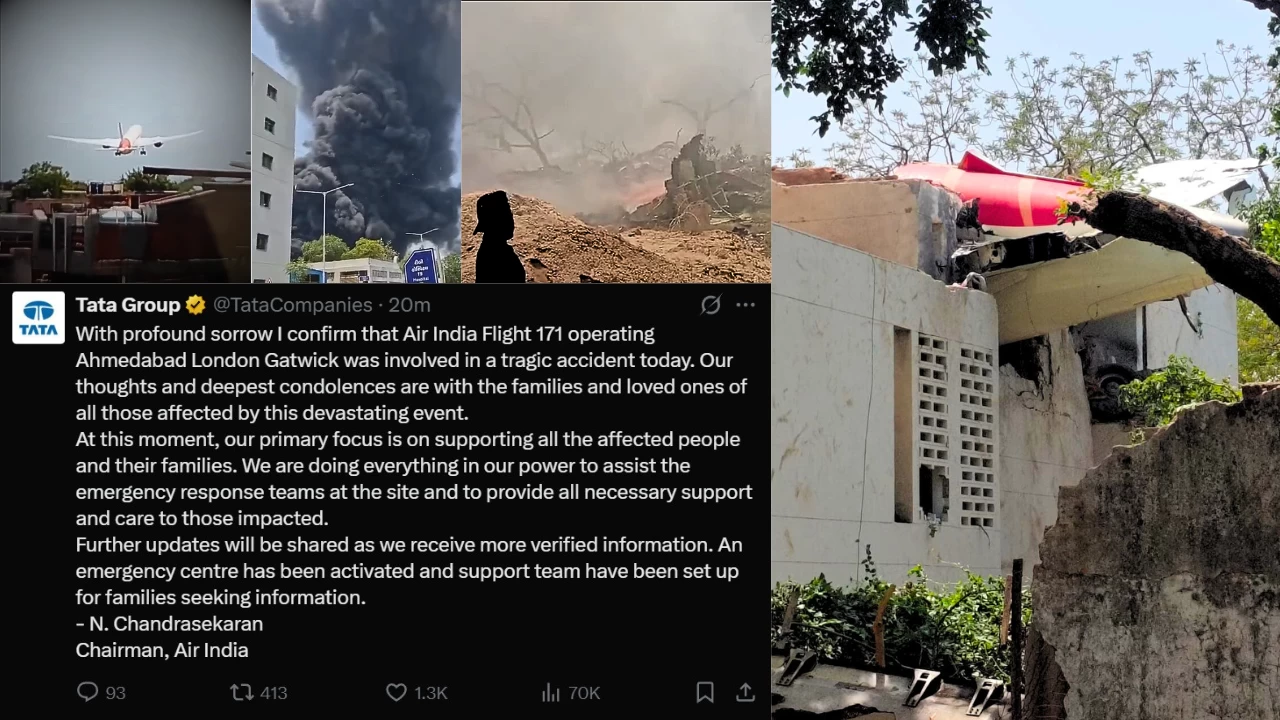Click the 413 reposts count
The image size is (1280, 720).
tap(273, 692)
